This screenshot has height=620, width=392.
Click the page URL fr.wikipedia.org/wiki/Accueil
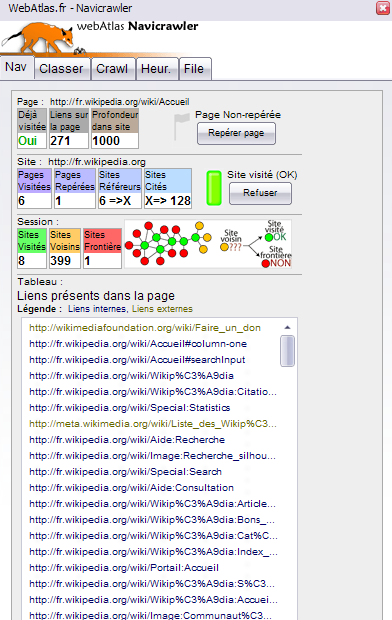point(119,102)
